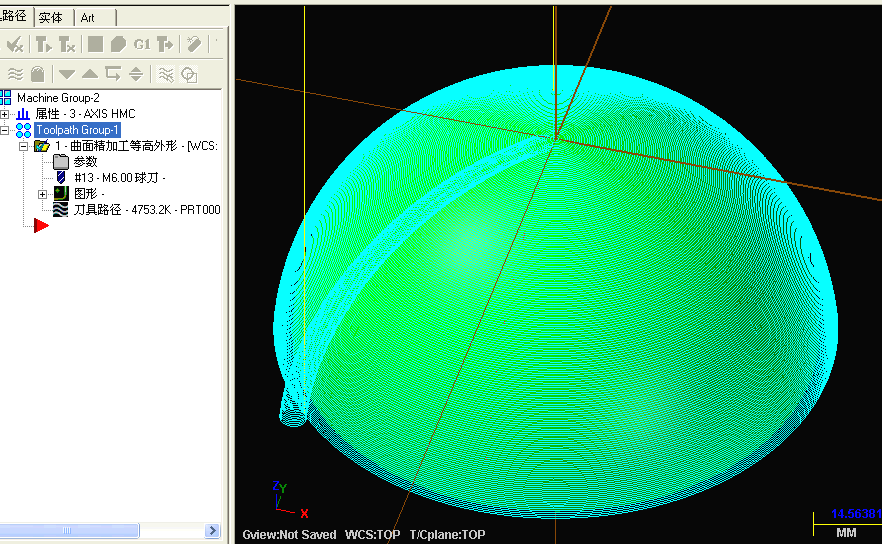The height and width of the screenshot is (544, 882).
Task: Toggle toolpath display wave icon
Action: coord(15,74)
